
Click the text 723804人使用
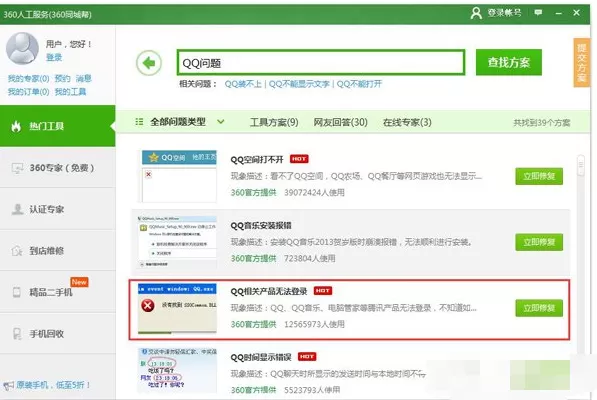pos(310,258)
